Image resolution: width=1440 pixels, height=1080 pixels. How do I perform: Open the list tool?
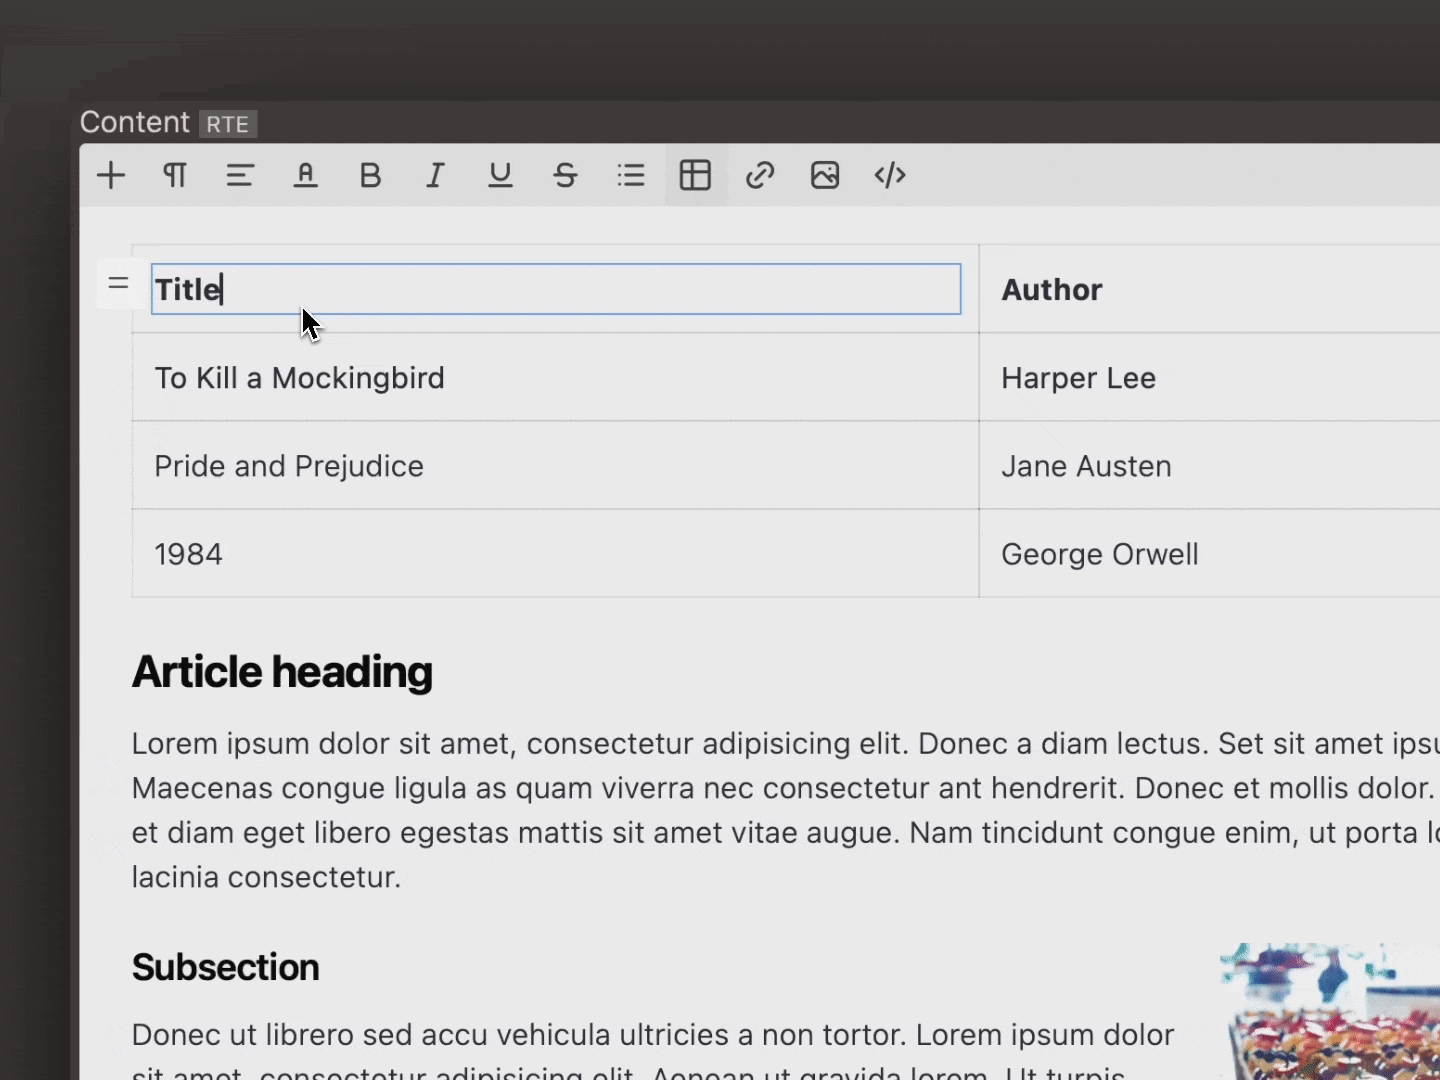click(x=631, y=176)
